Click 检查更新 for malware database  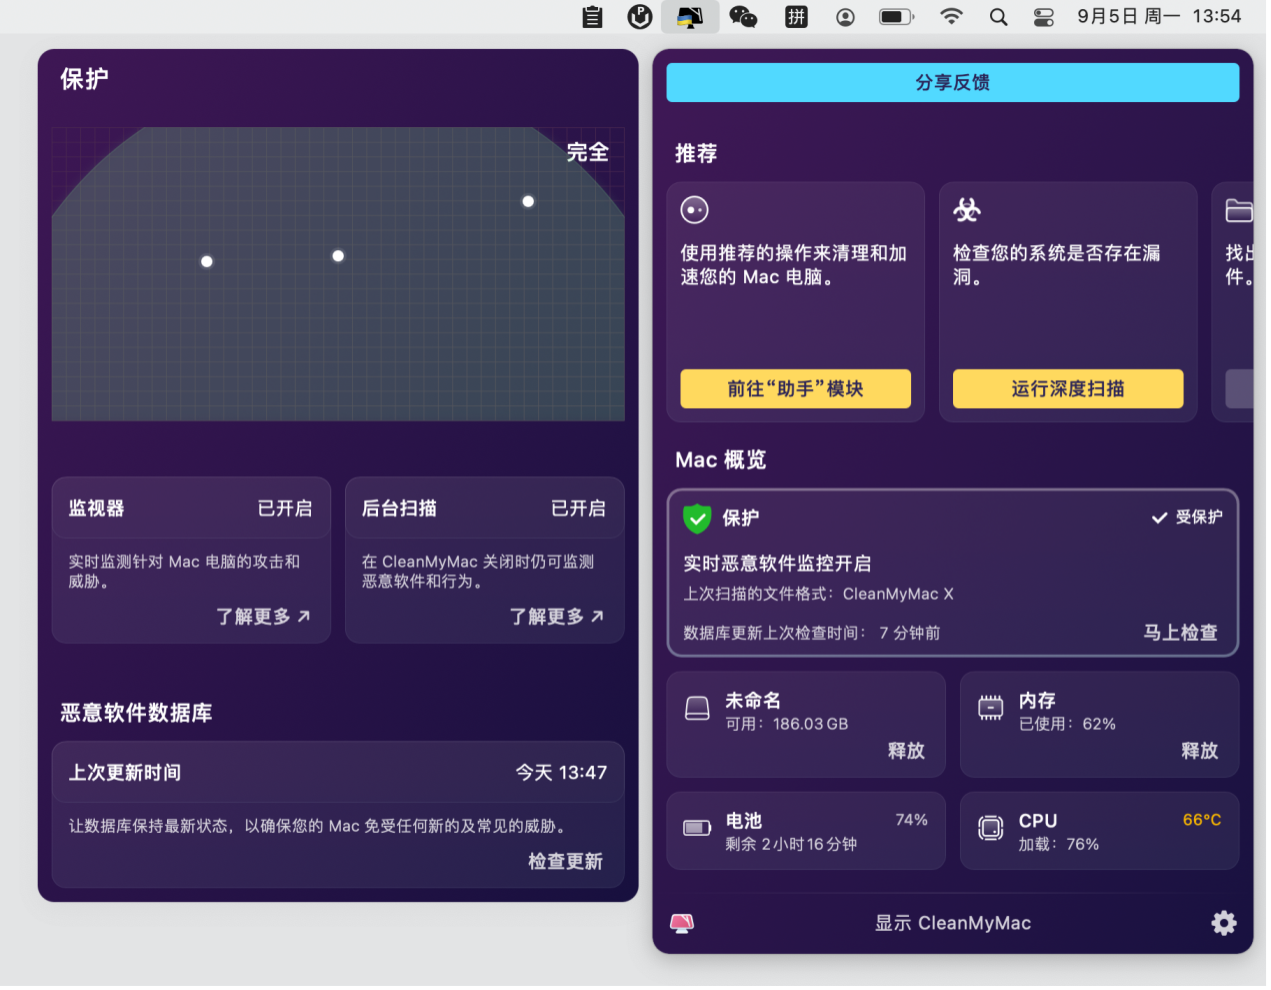565,862
